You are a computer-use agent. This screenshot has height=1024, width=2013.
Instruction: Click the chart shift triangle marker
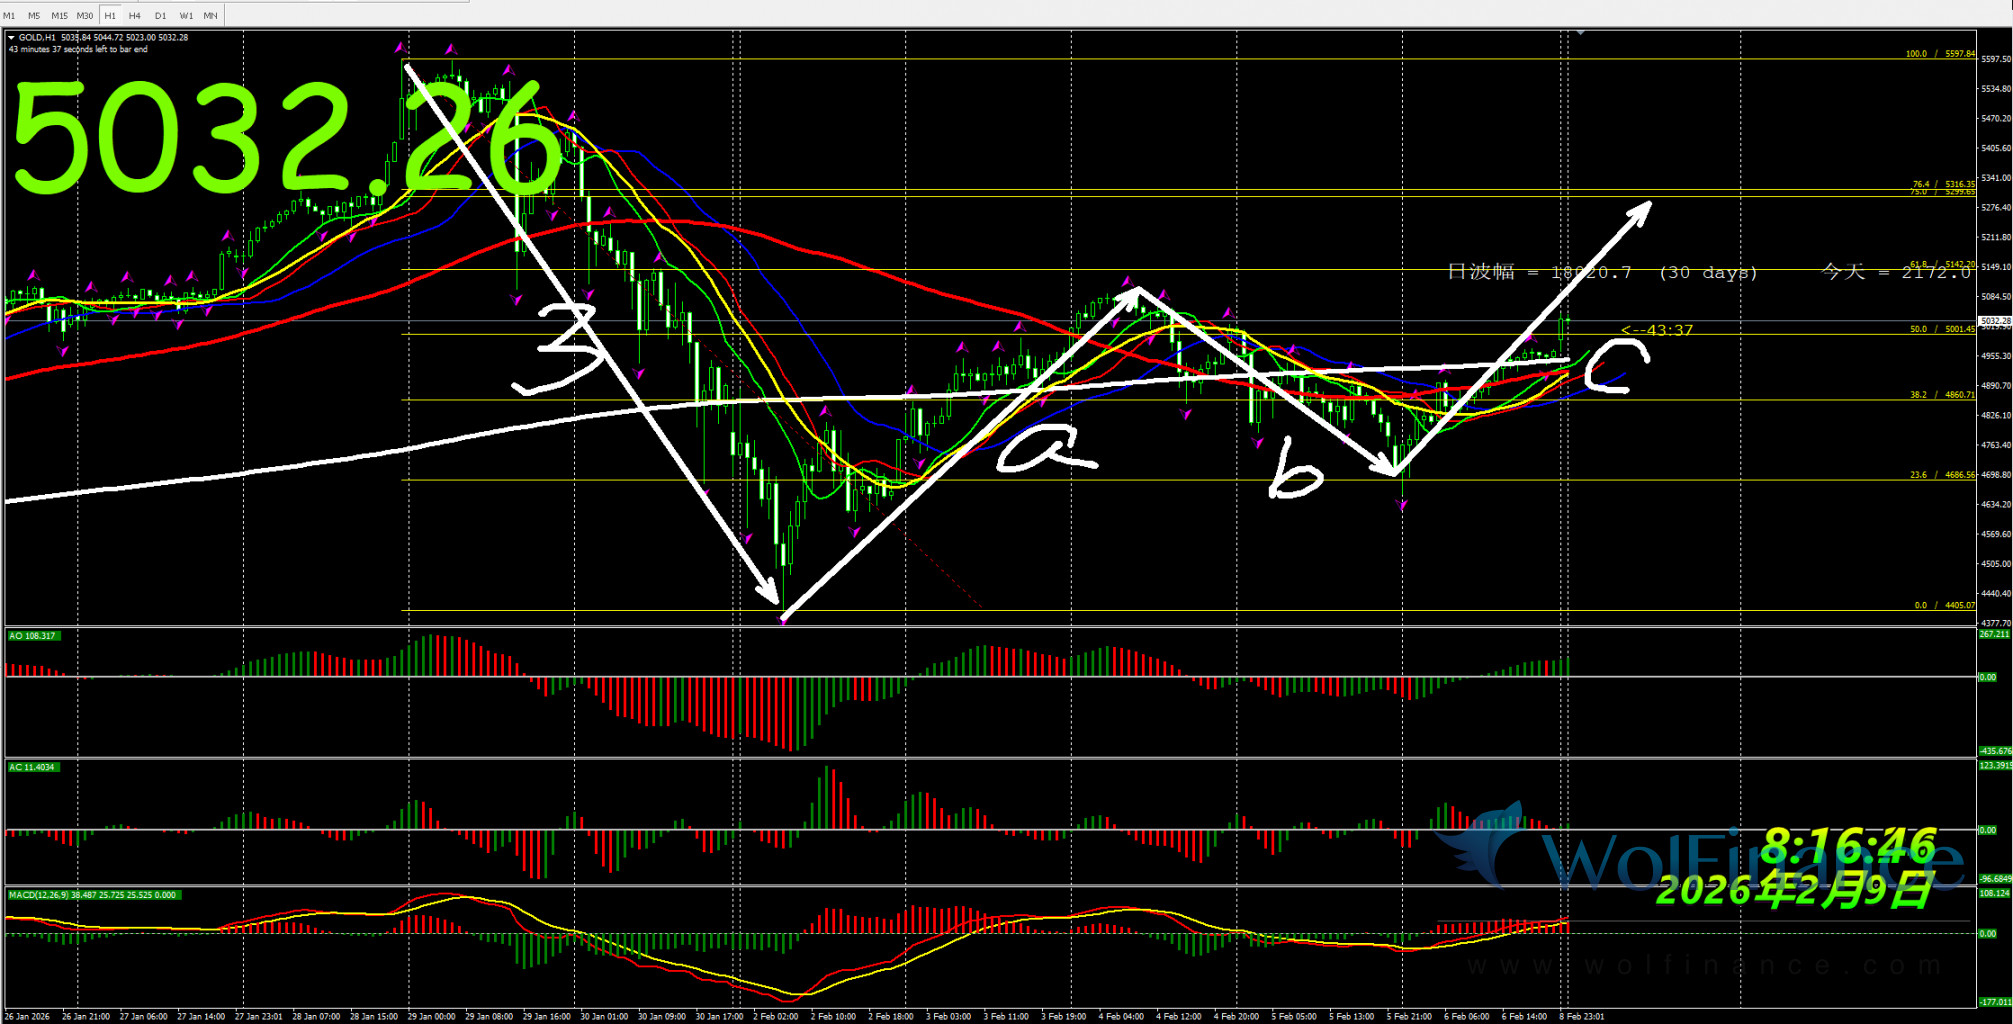point(1580,33)
